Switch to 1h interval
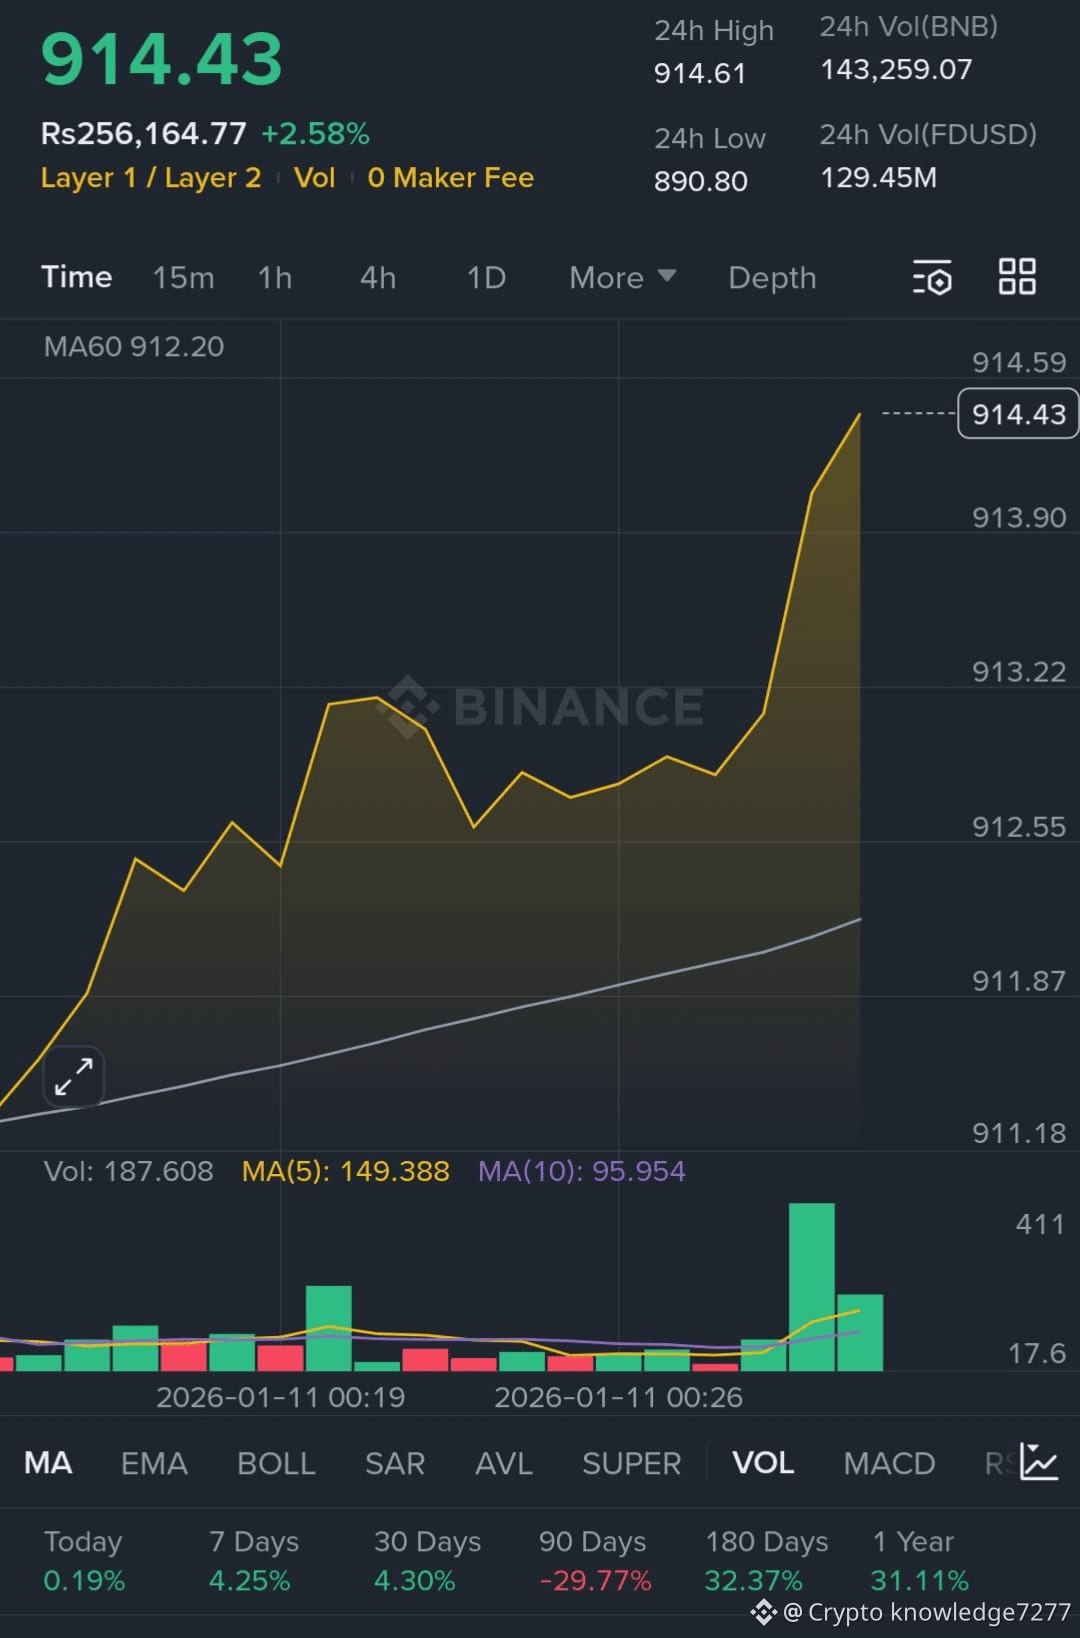 tap(275, 277)
